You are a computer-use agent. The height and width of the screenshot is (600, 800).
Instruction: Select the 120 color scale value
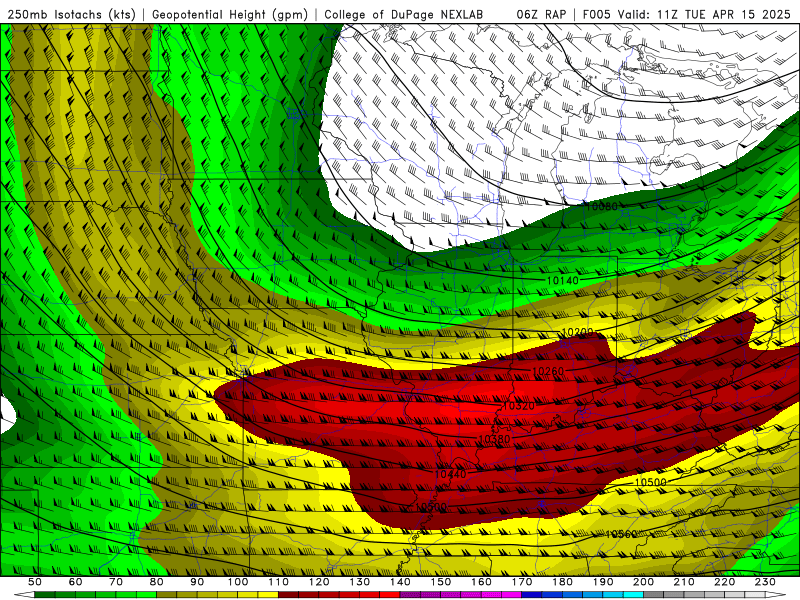[x=319, y=582]
